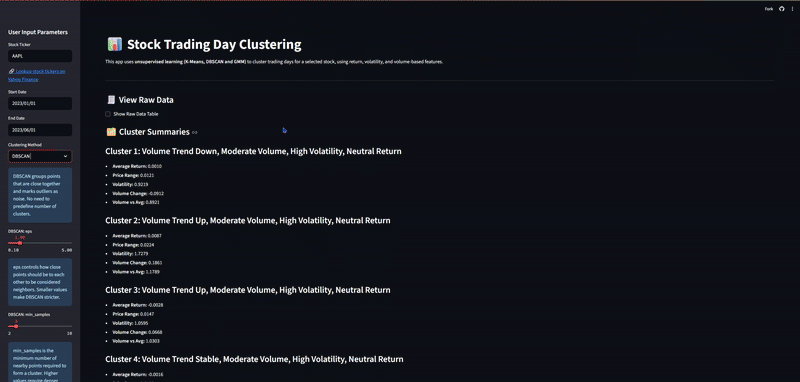Click the min_samples slider maximum value 10
800x382 pixels.
69,334
